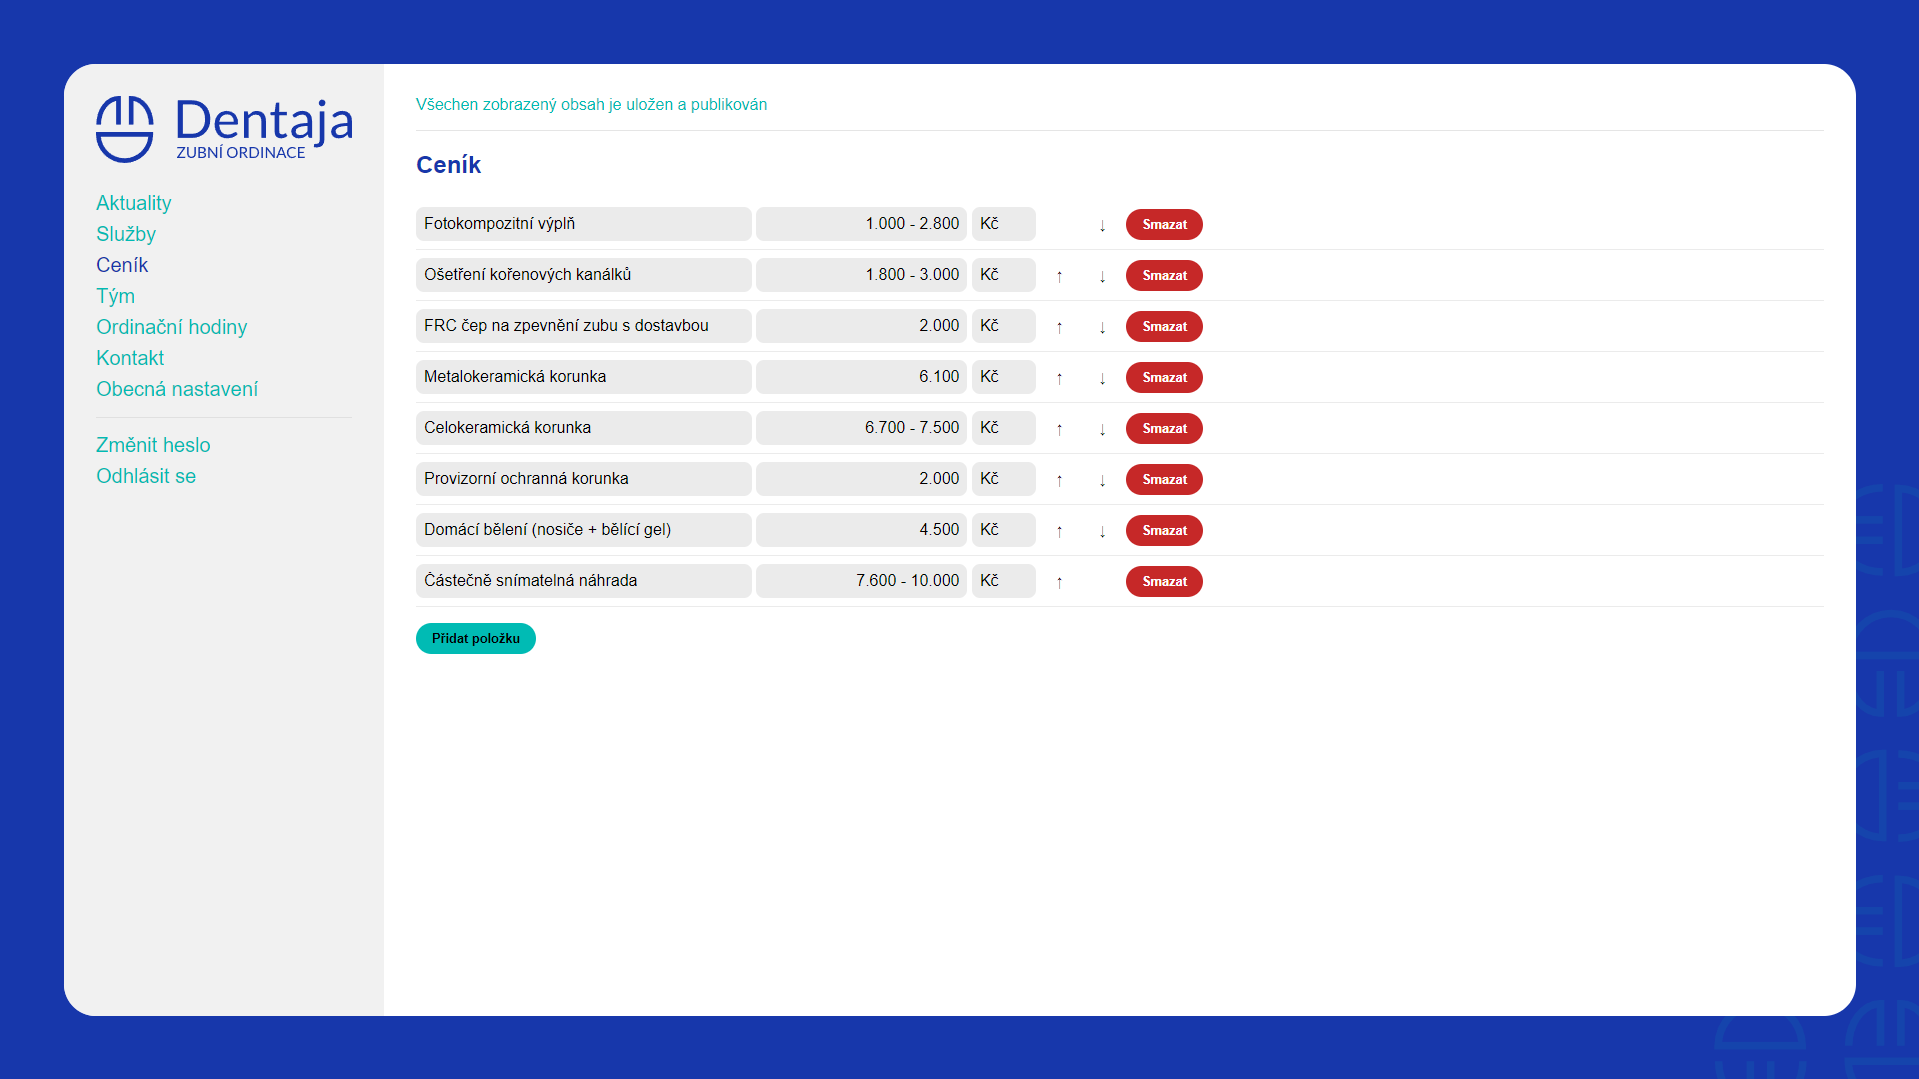Click the Dentaja logo
The height and width of the screenshot is (1079, 1919).
click(x=224, y=128)
